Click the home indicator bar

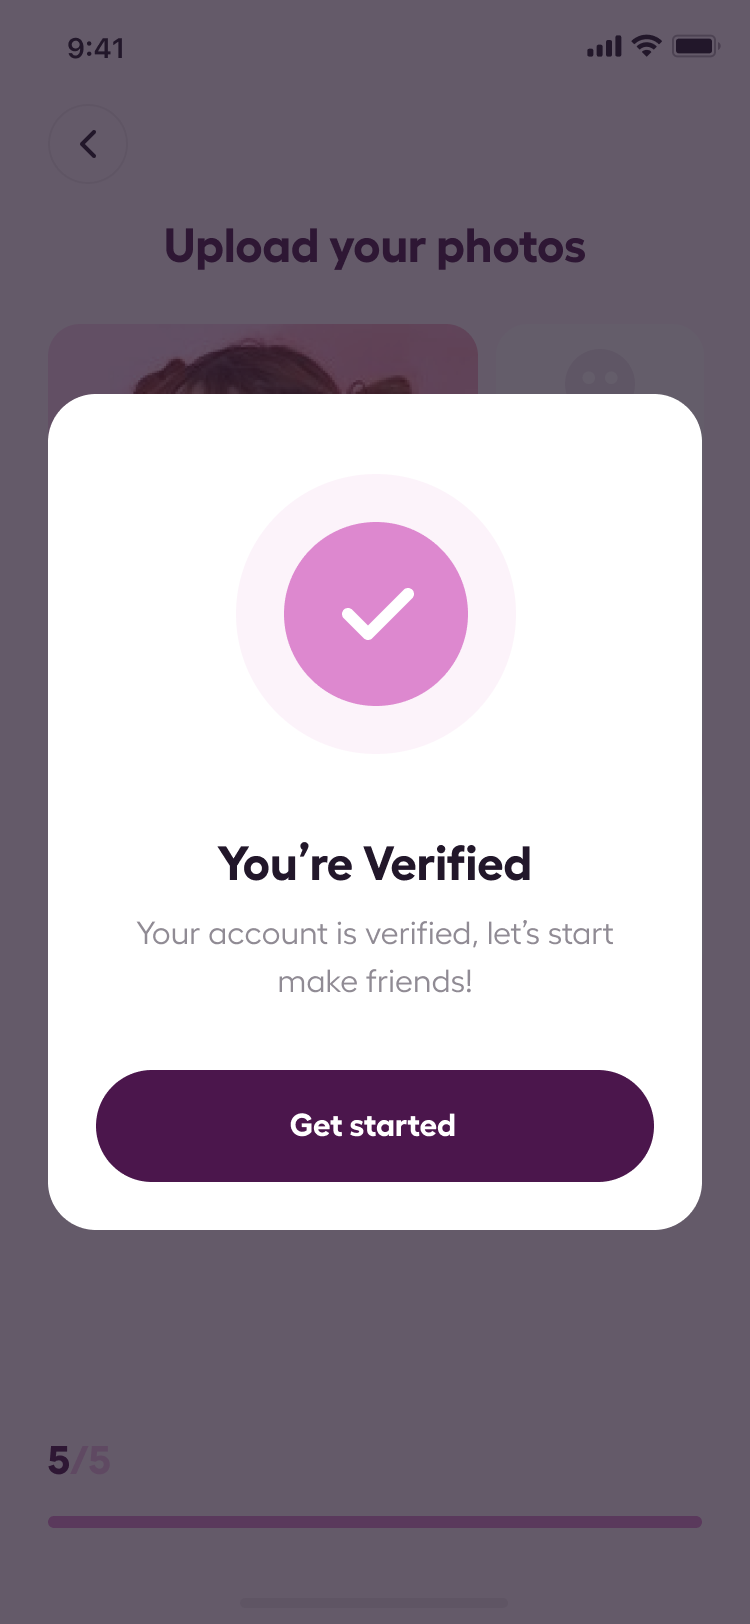click(375, 1603)
